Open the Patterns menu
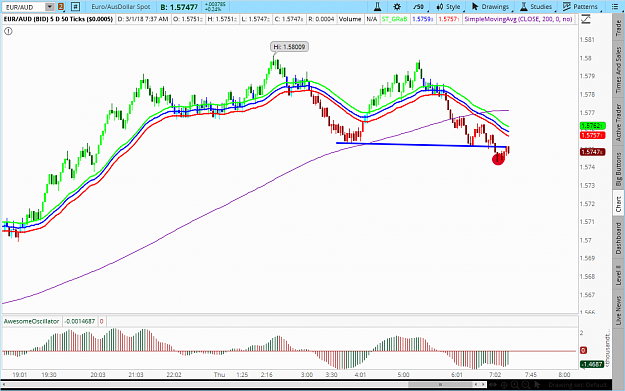625x391 pixels. [580, 7]
